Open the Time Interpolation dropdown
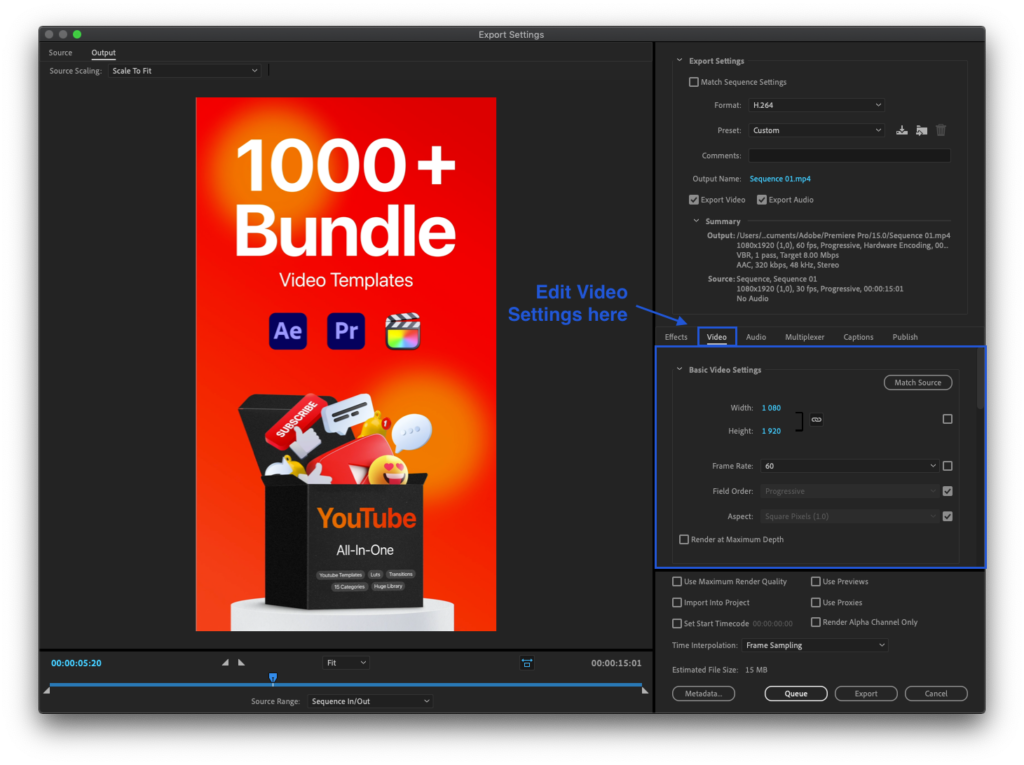This screenshot has width=1024, height=765. click(x=815, y=645)
